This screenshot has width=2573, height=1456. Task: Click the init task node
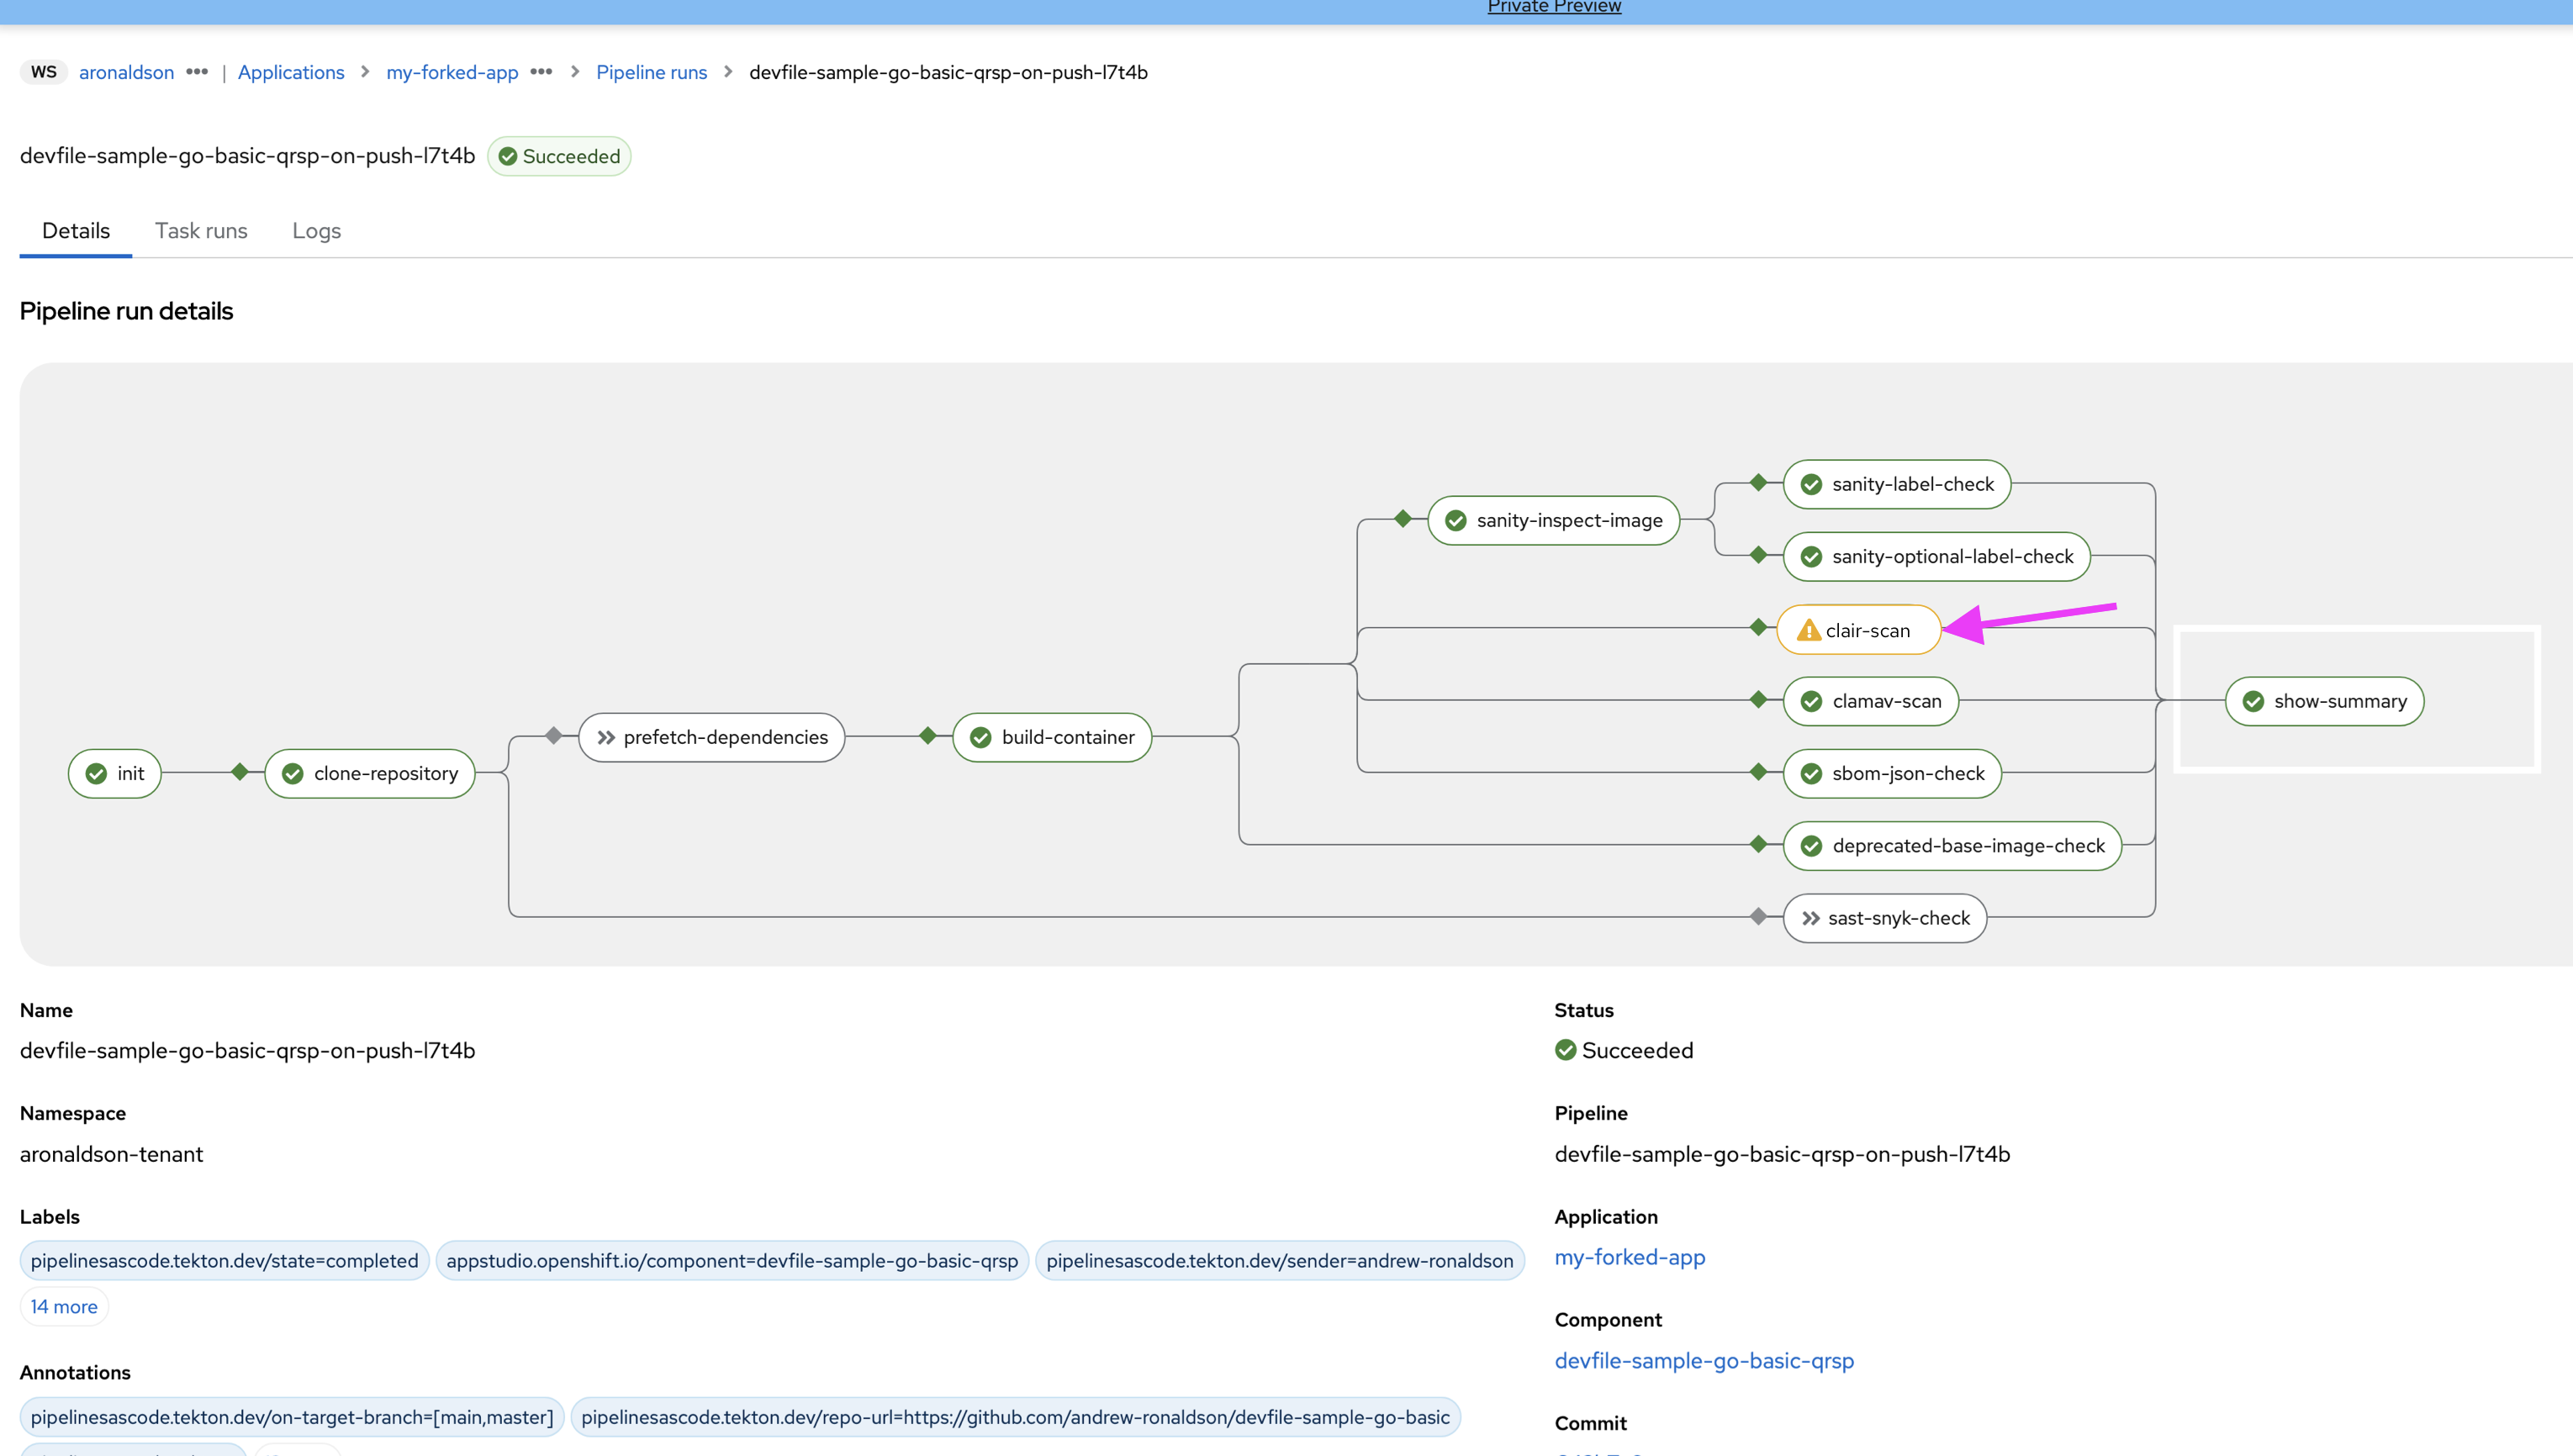coord(115,773)
